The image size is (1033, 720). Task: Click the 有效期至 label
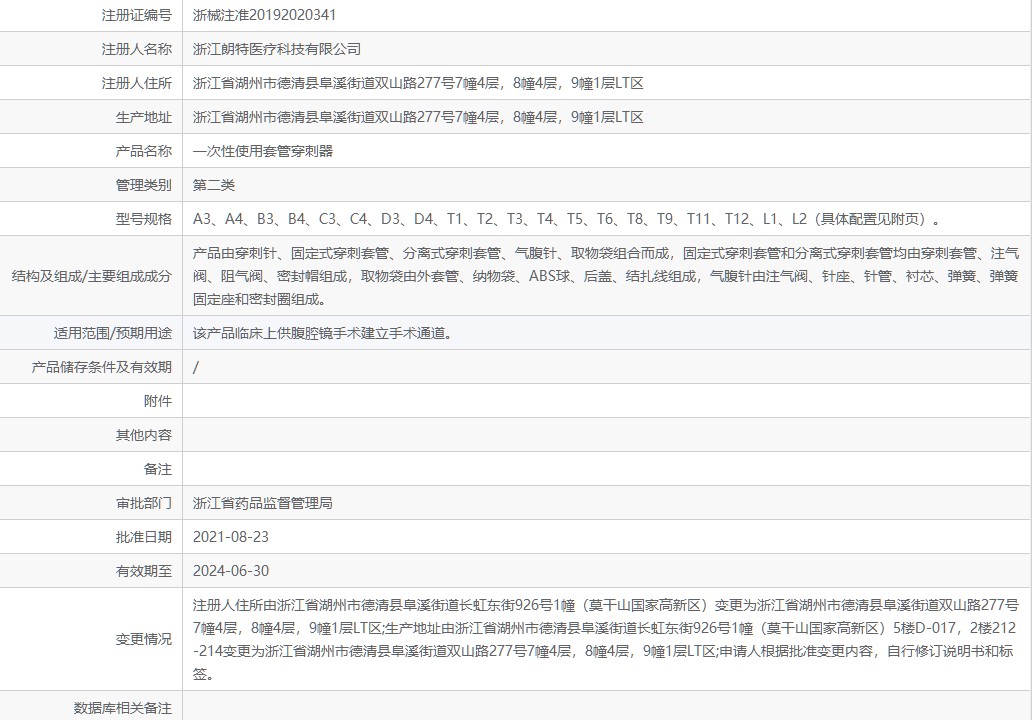click(144, 571)
